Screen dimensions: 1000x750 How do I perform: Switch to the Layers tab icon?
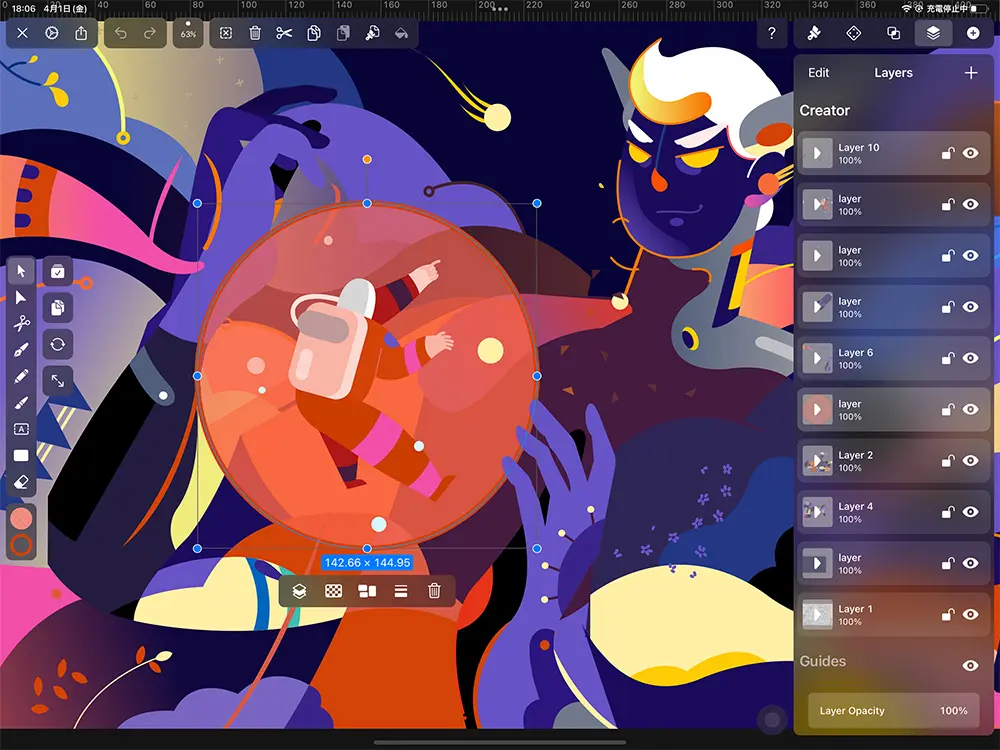click(933, 33)
